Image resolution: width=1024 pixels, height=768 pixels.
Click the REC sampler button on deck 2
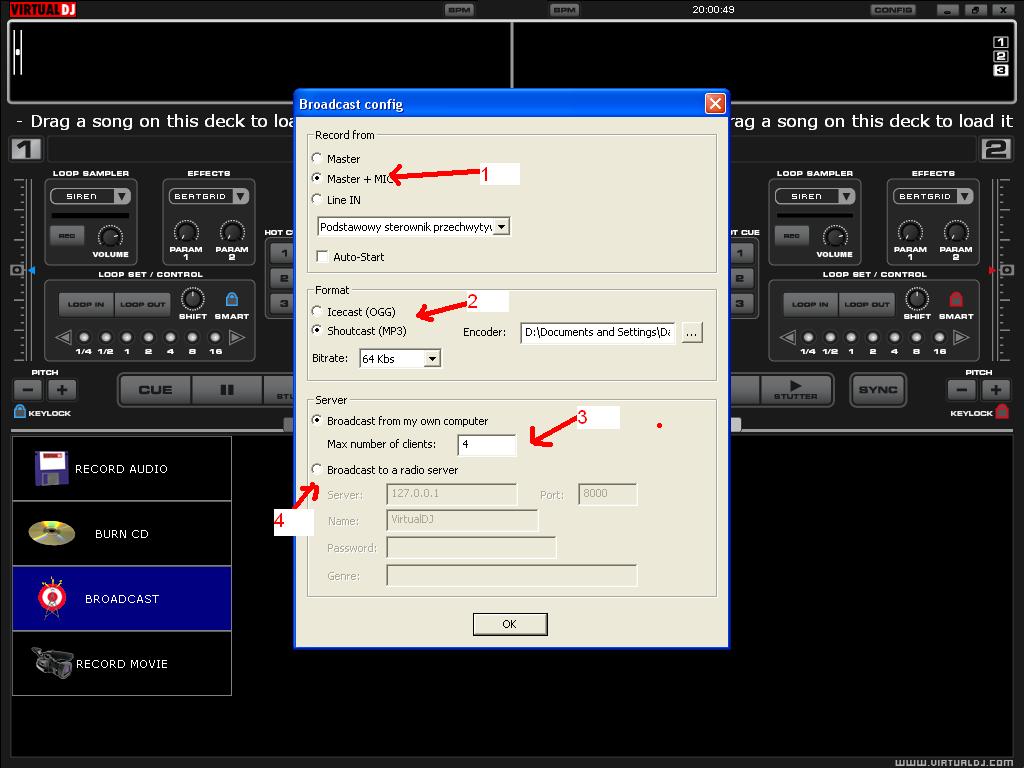pos(792,236)
